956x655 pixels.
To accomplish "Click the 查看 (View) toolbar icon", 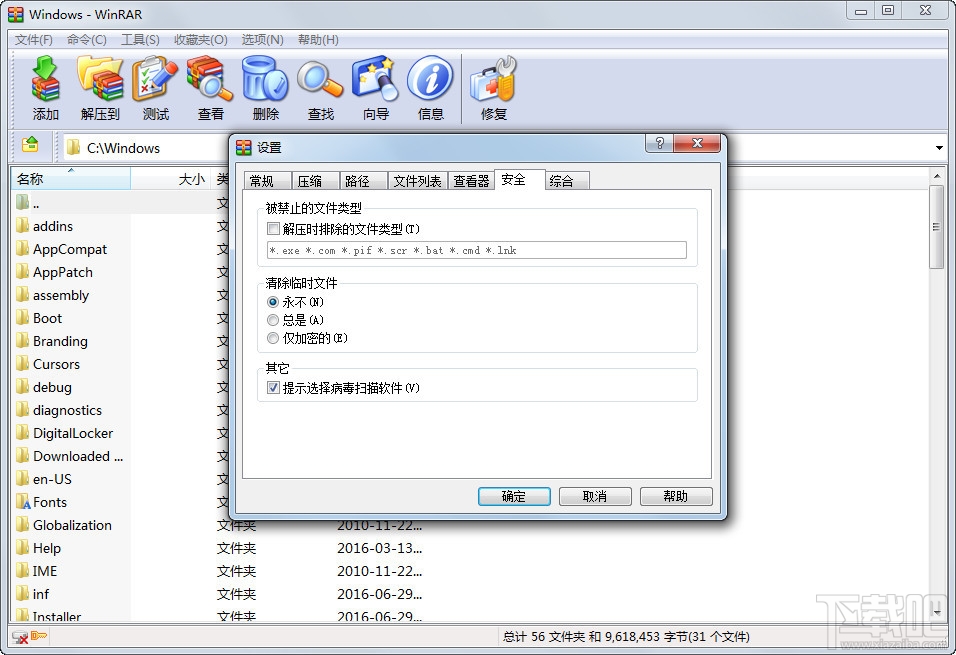I will click(210, 87).
